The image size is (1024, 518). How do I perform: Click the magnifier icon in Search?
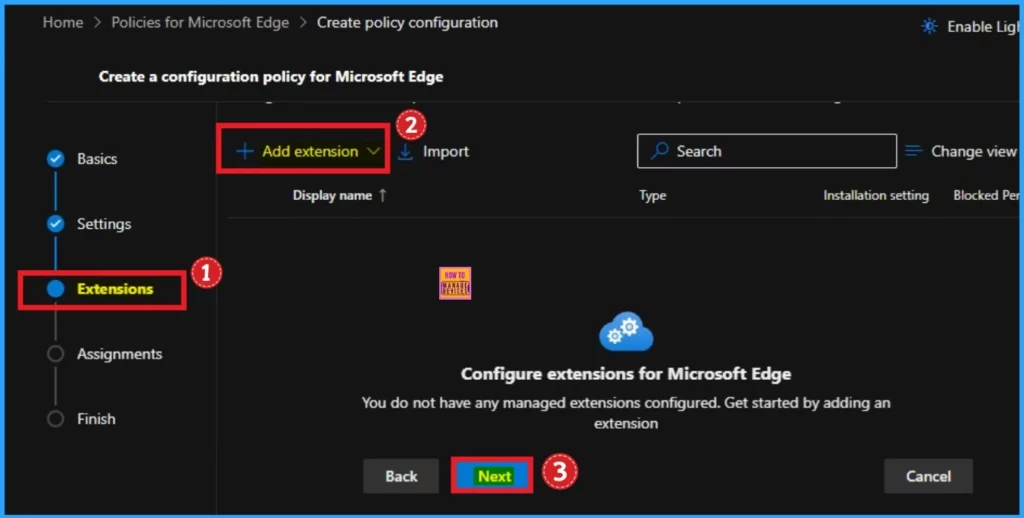pos(660,151)
